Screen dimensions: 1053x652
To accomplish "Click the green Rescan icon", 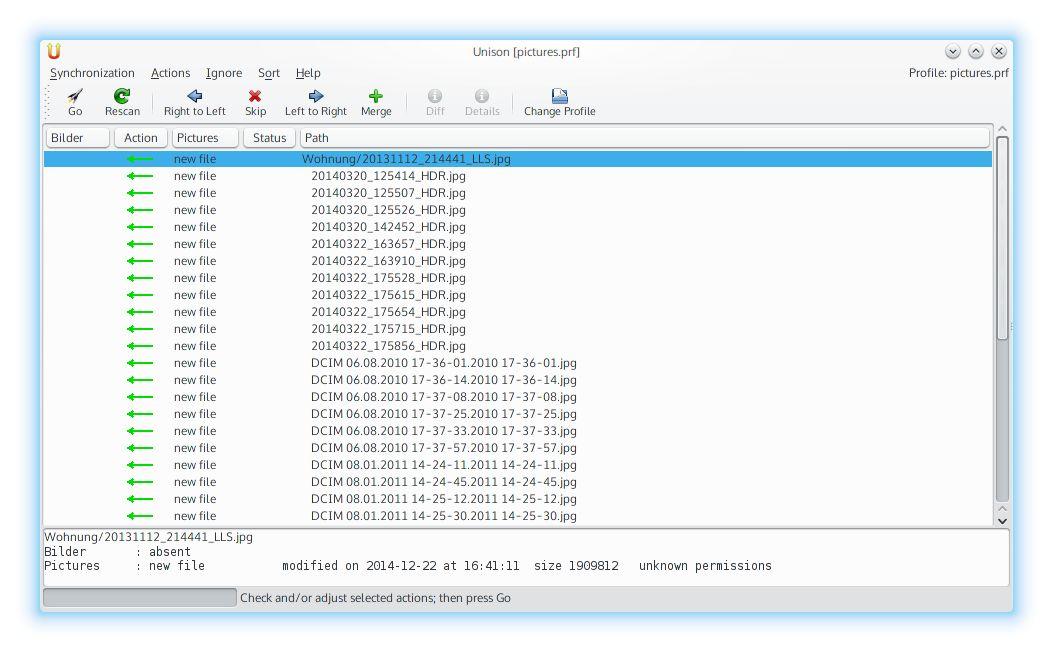I will pyautogui.click(x=122, y=96).
